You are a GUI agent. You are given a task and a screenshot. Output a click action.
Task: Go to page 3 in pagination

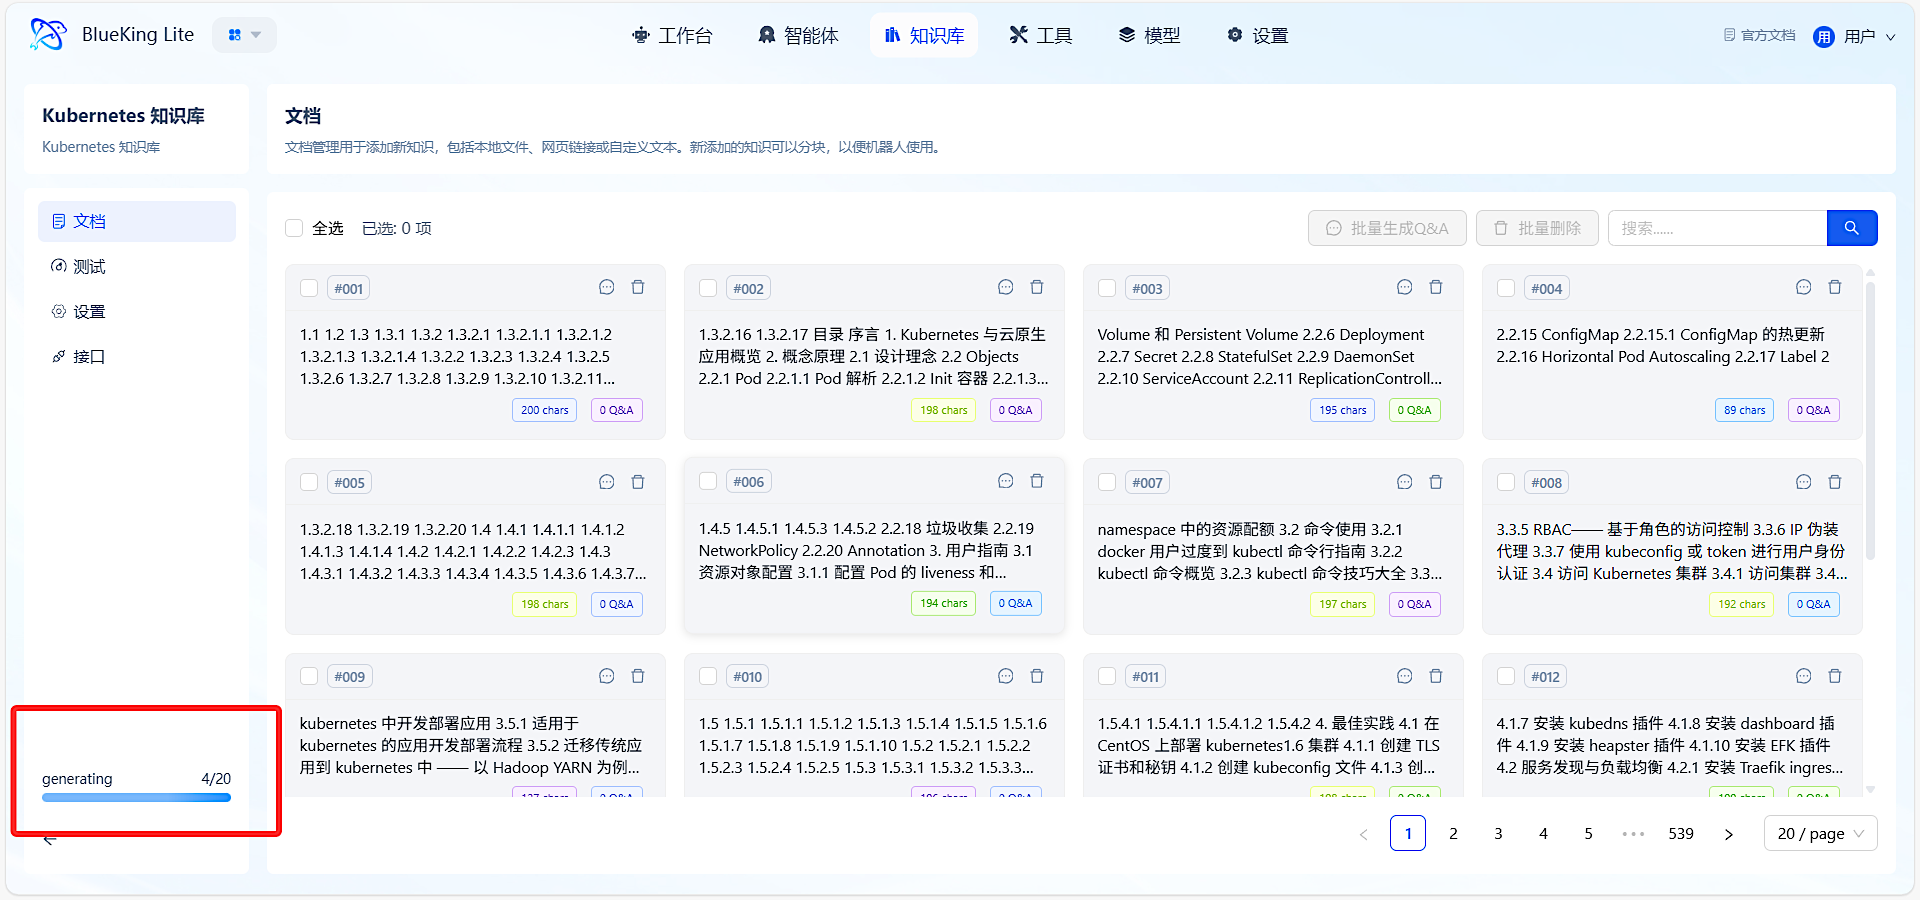click(1498, 834)
